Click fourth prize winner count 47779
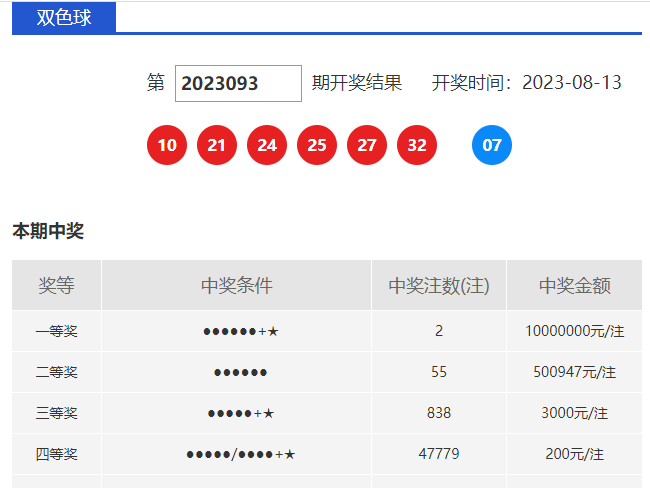The image size is (650, 488). 439,454
